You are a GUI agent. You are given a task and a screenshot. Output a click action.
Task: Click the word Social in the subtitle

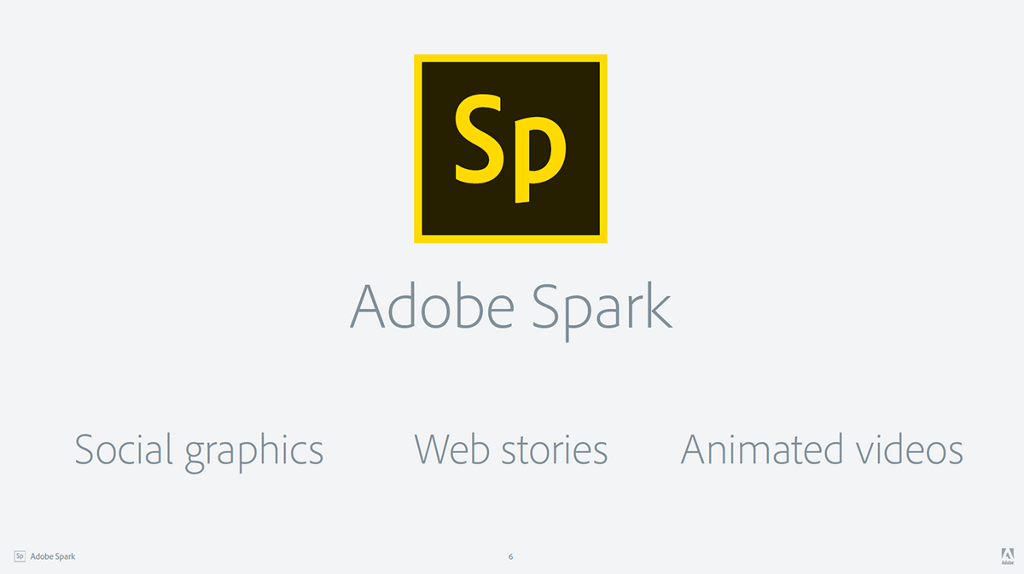(122, 450)
